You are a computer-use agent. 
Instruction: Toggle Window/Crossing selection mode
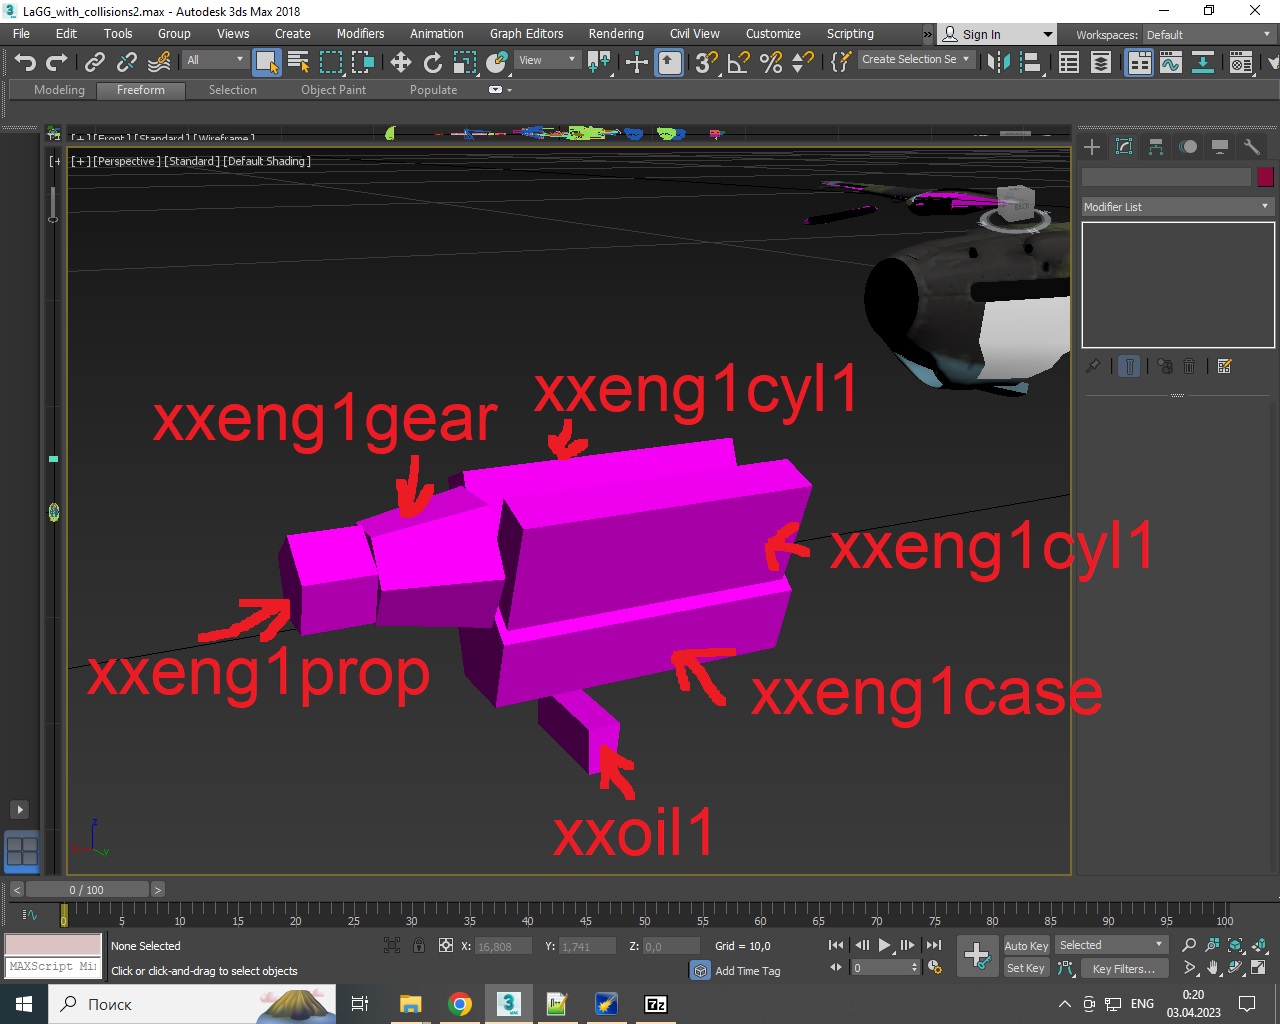[x=363, y=62]
